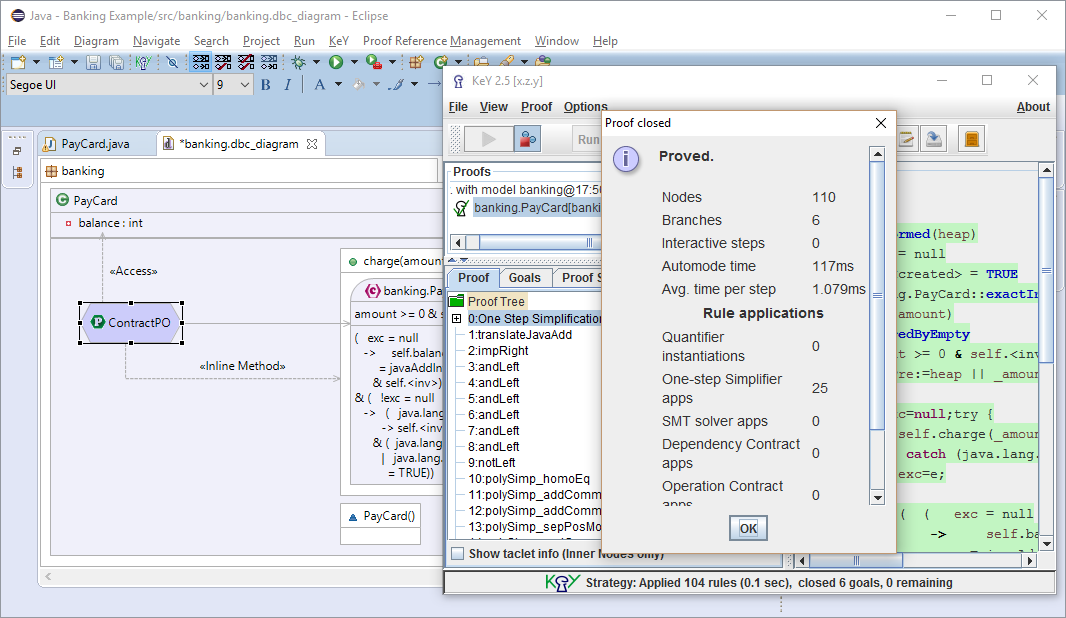The height and width of the screenshot is (618, 1066).
Task: Click the Font Color A icon
Action: [320, 85]
